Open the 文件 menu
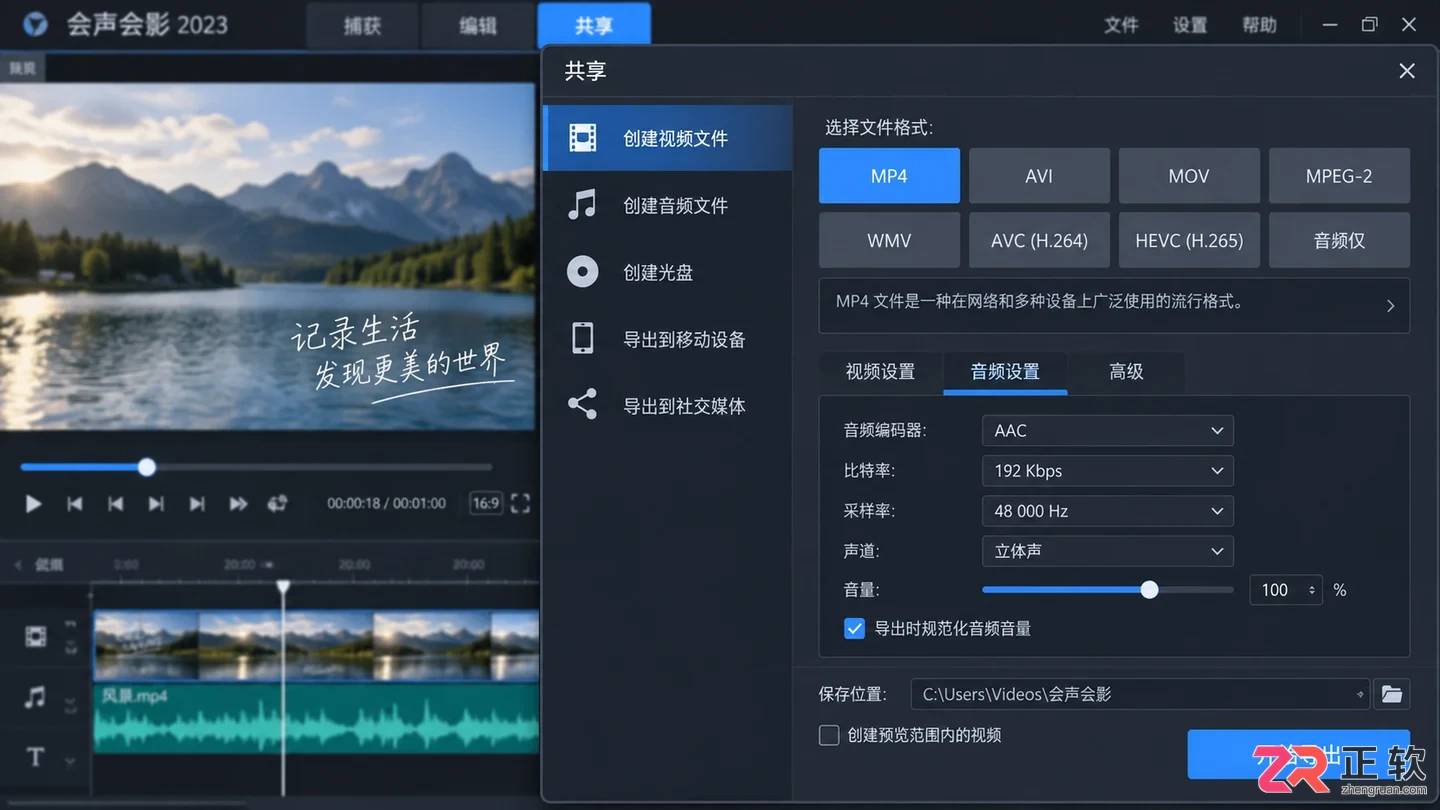The width and height of the screenshot is (1440, 810). [1121, 25]
